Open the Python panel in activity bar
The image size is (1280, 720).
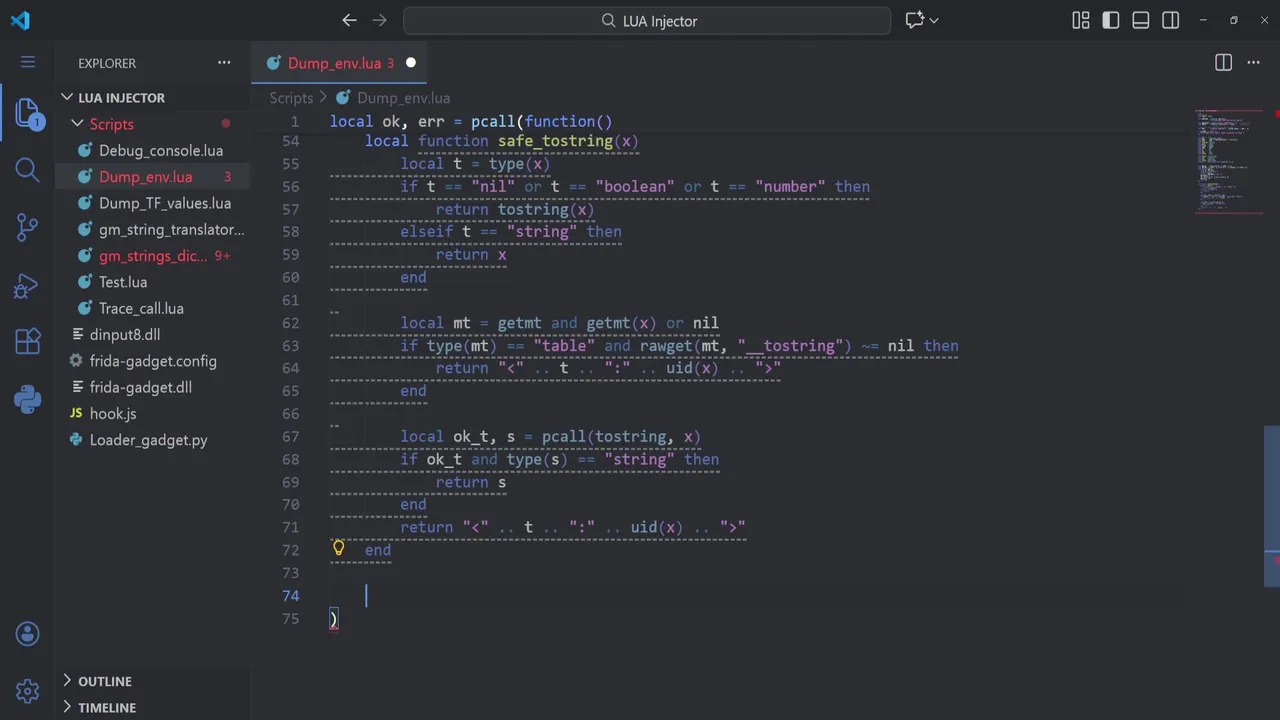[x=28, y=400]
